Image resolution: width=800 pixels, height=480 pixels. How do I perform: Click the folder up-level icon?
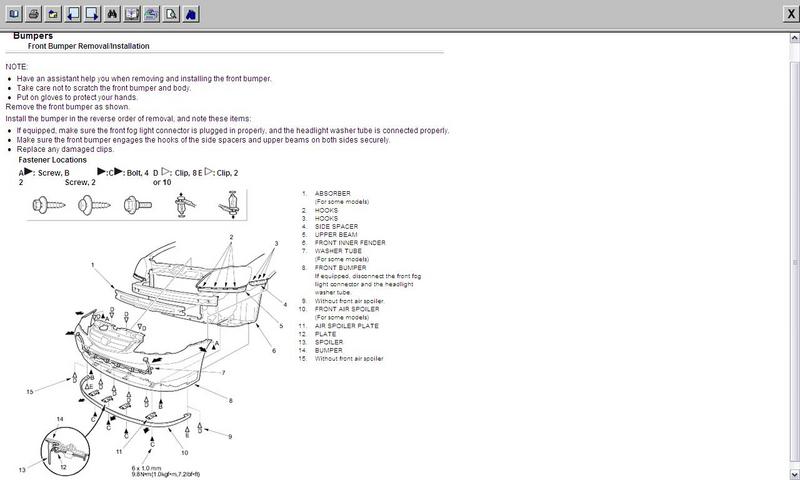pyautogui.click(x=53, y=14)
